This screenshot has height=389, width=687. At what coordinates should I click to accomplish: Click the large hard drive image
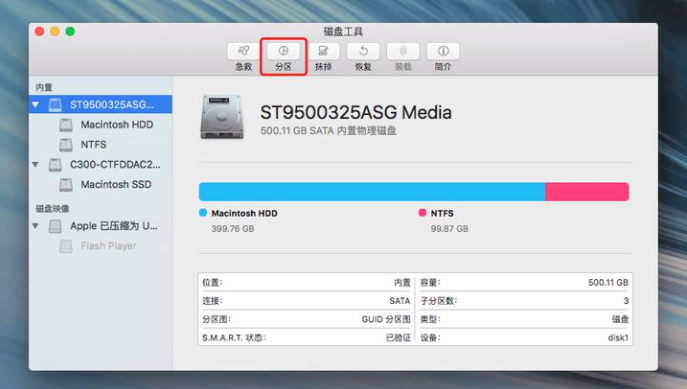[x=222, y=117]
